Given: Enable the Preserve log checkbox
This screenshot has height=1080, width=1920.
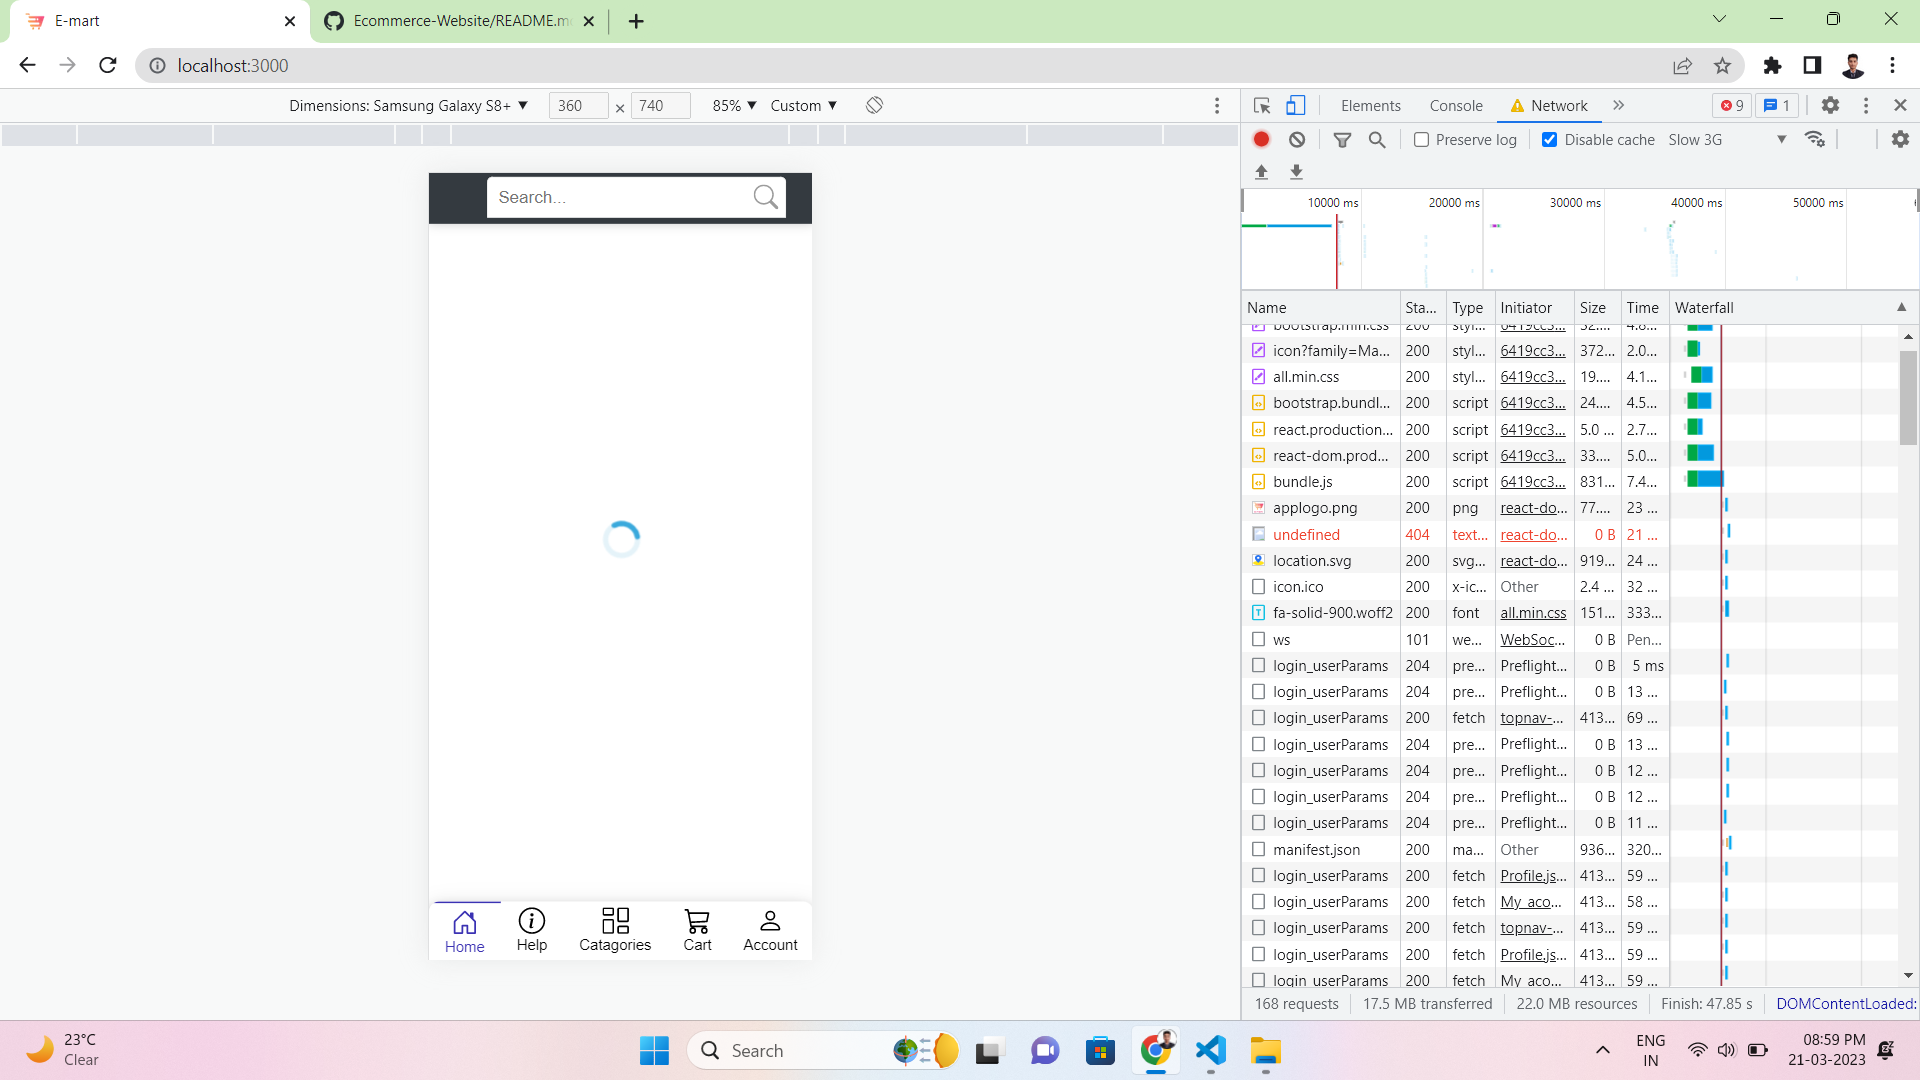Looking at the screenshot, I should [x=1421, y=140].
